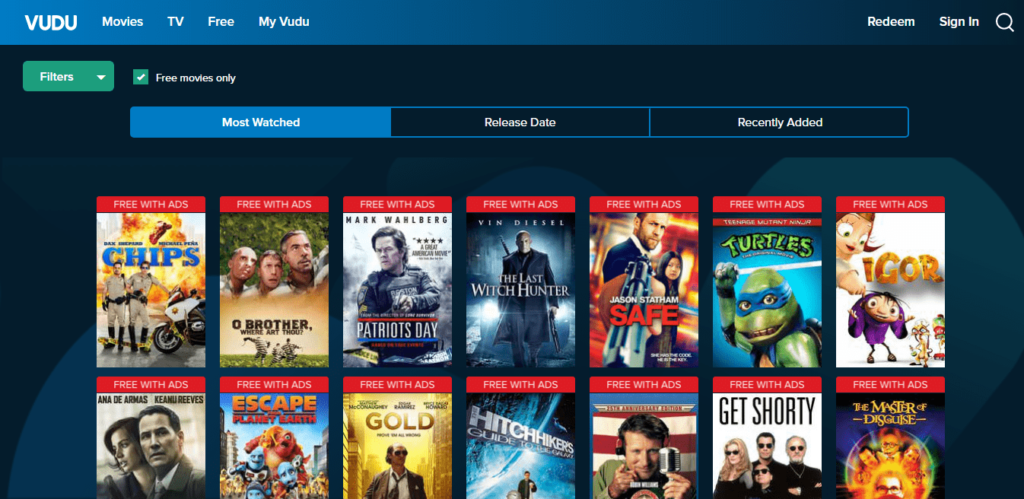Image resolution: width=1024 pixels, height=499 pixels.
Task: Expand the Filters dropdown
Action: tap(69, 76)
